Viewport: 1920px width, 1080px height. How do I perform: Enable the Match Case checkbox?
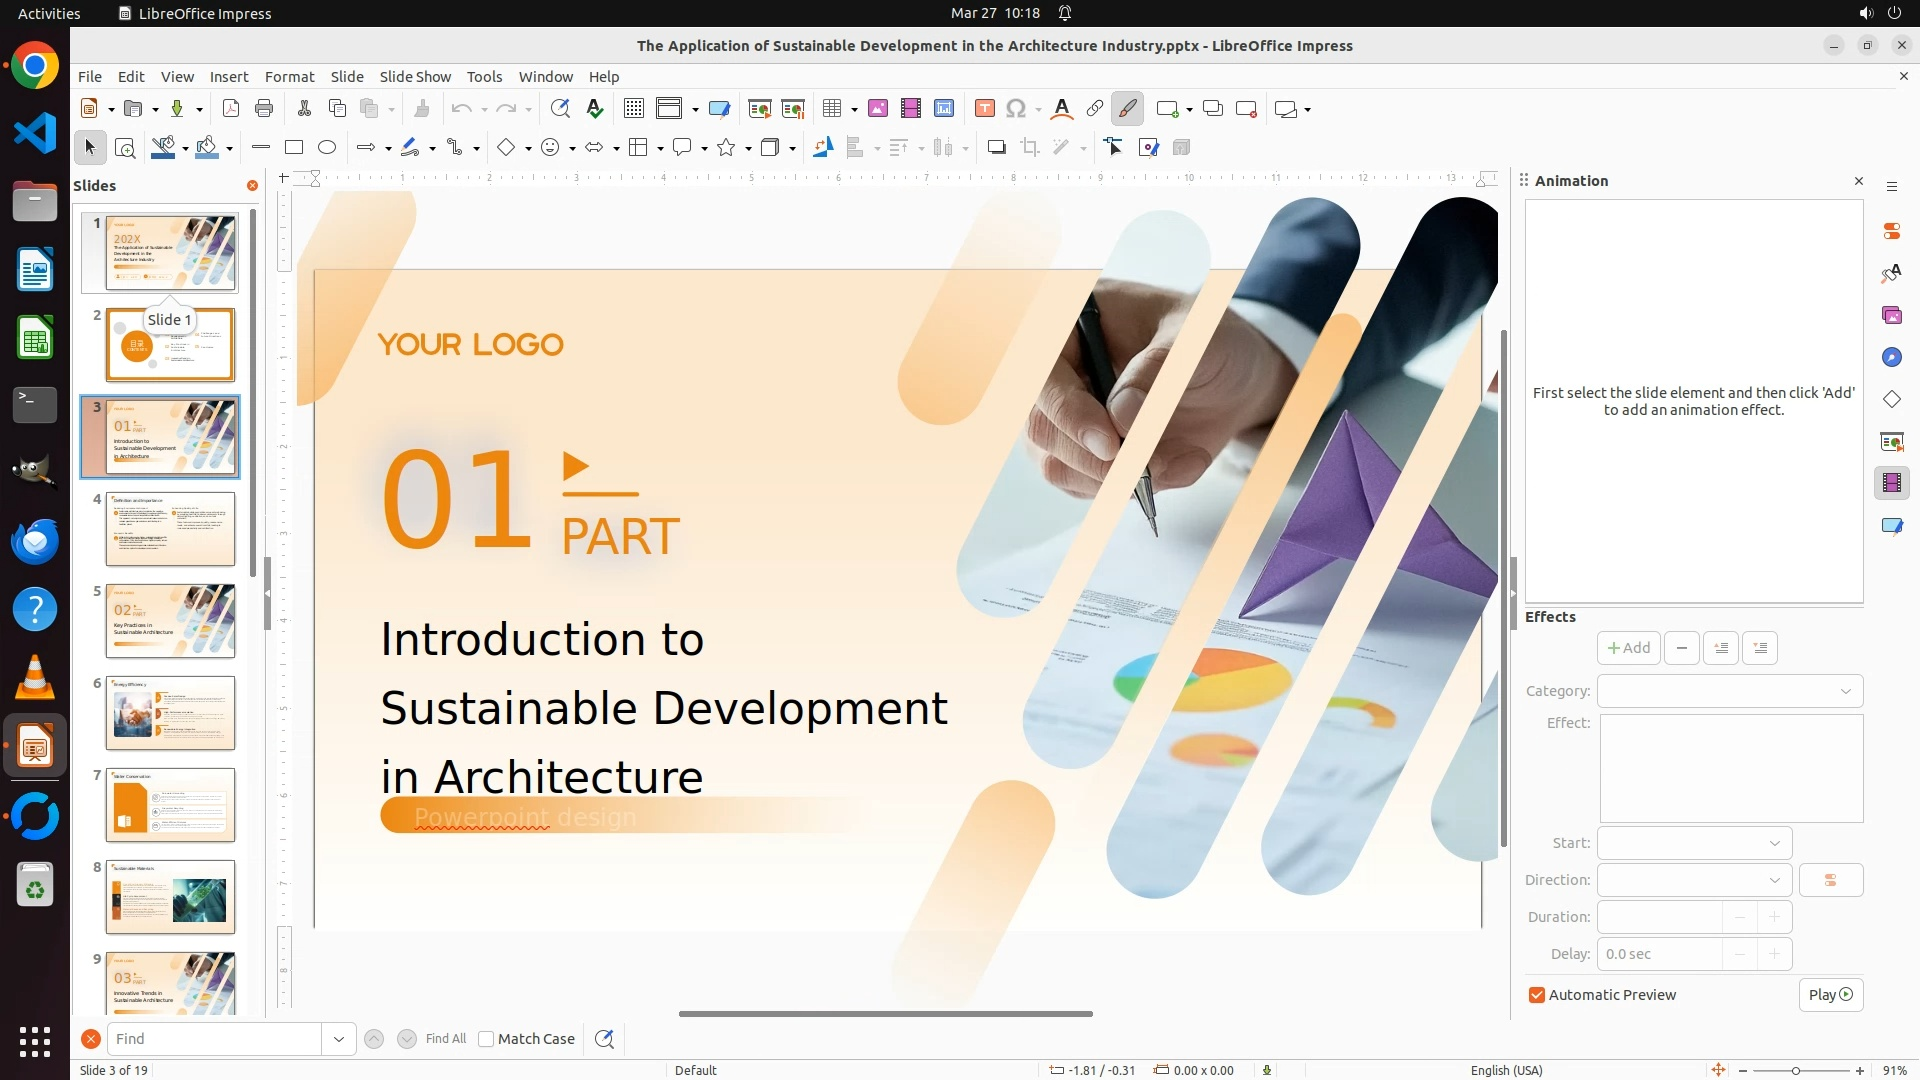[x=486, y=1039]
